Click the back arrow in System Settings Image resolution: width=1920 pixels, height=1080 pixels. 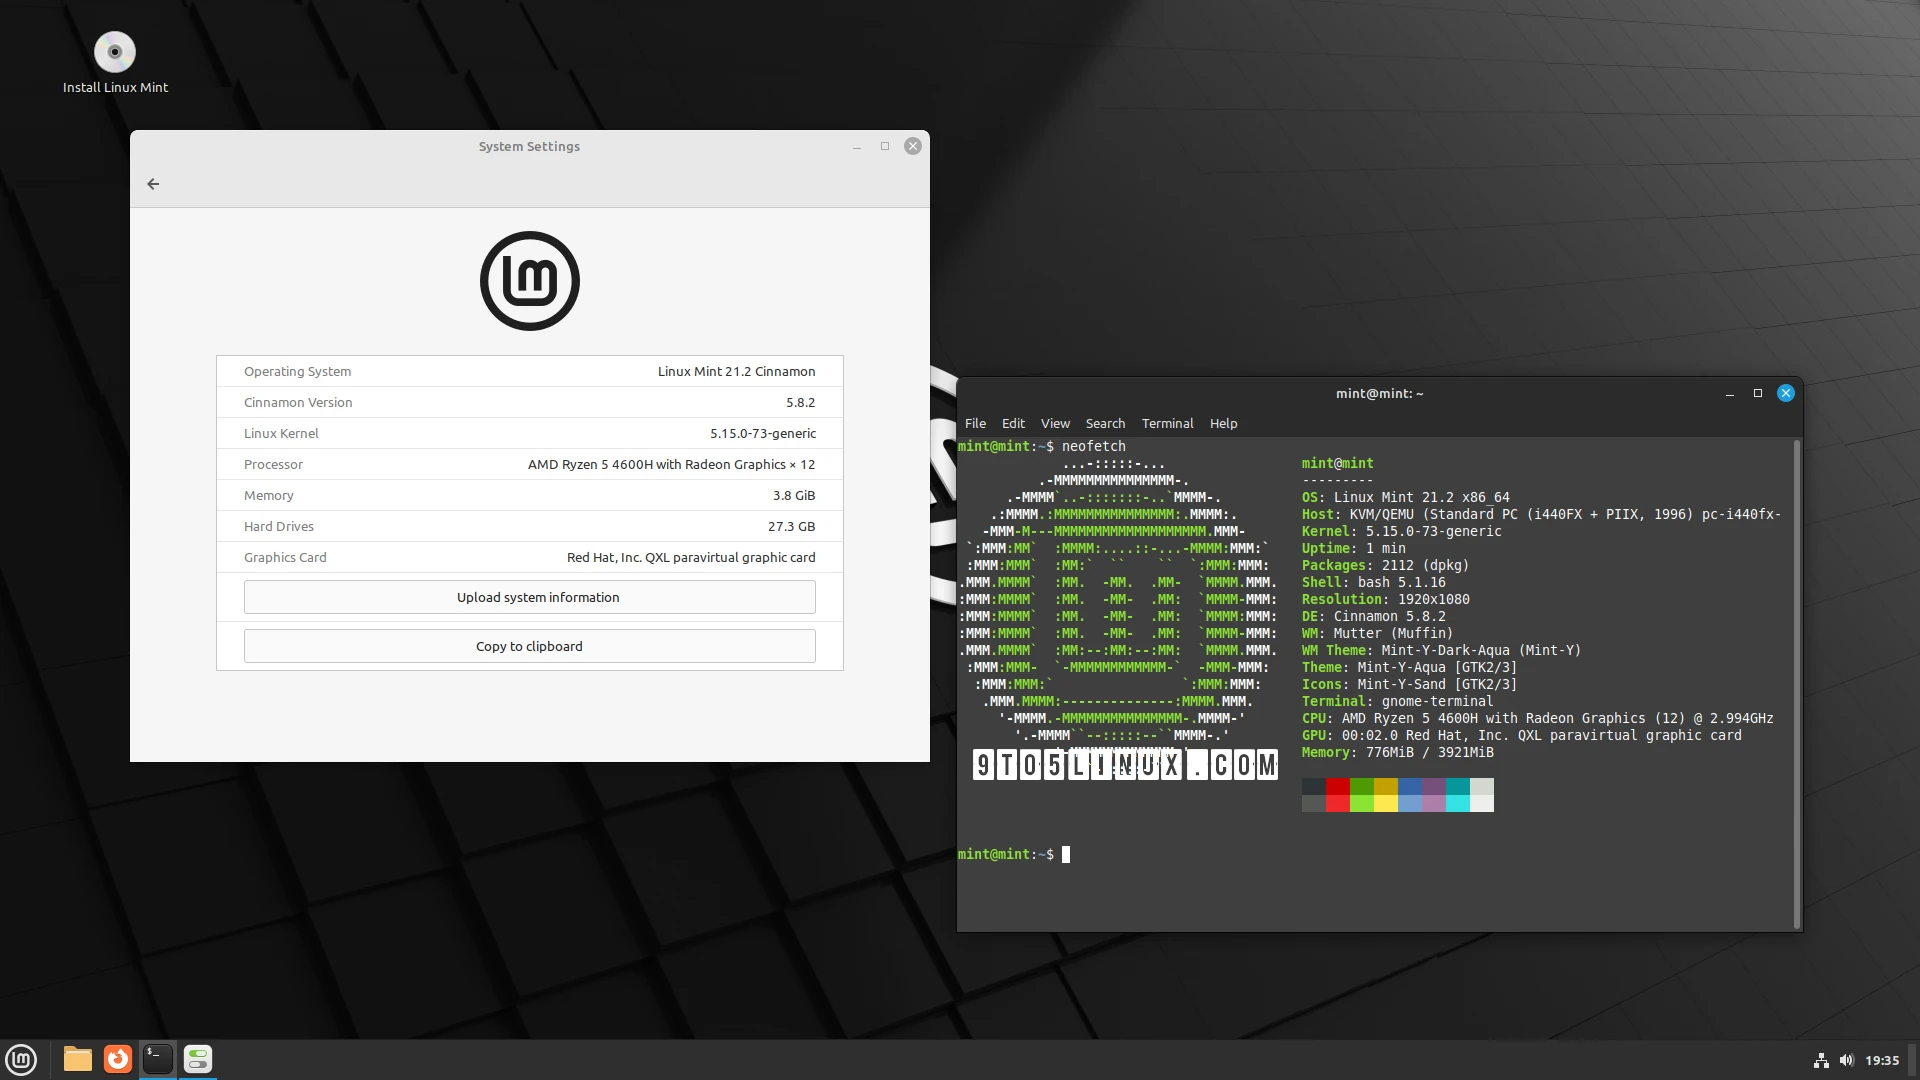(x=152, y=184)
